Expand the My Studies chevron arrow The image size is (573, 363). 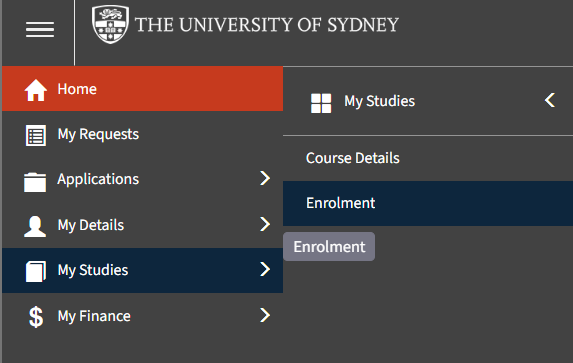[265, 269]
